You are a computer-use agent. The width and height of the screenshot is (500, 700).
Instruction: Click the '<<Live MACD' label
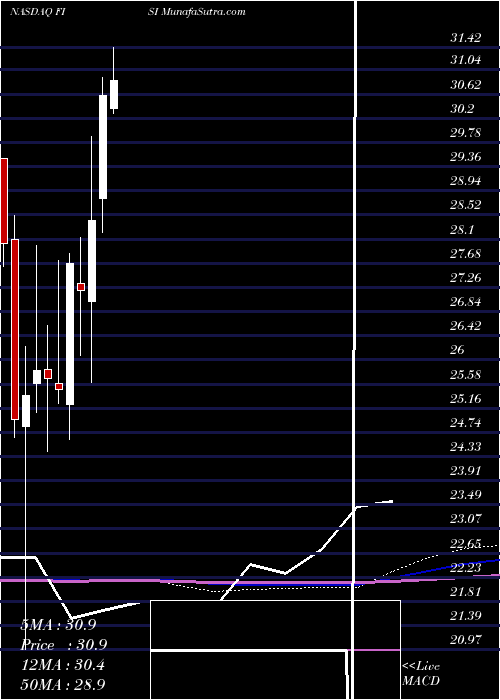[421, 673]
